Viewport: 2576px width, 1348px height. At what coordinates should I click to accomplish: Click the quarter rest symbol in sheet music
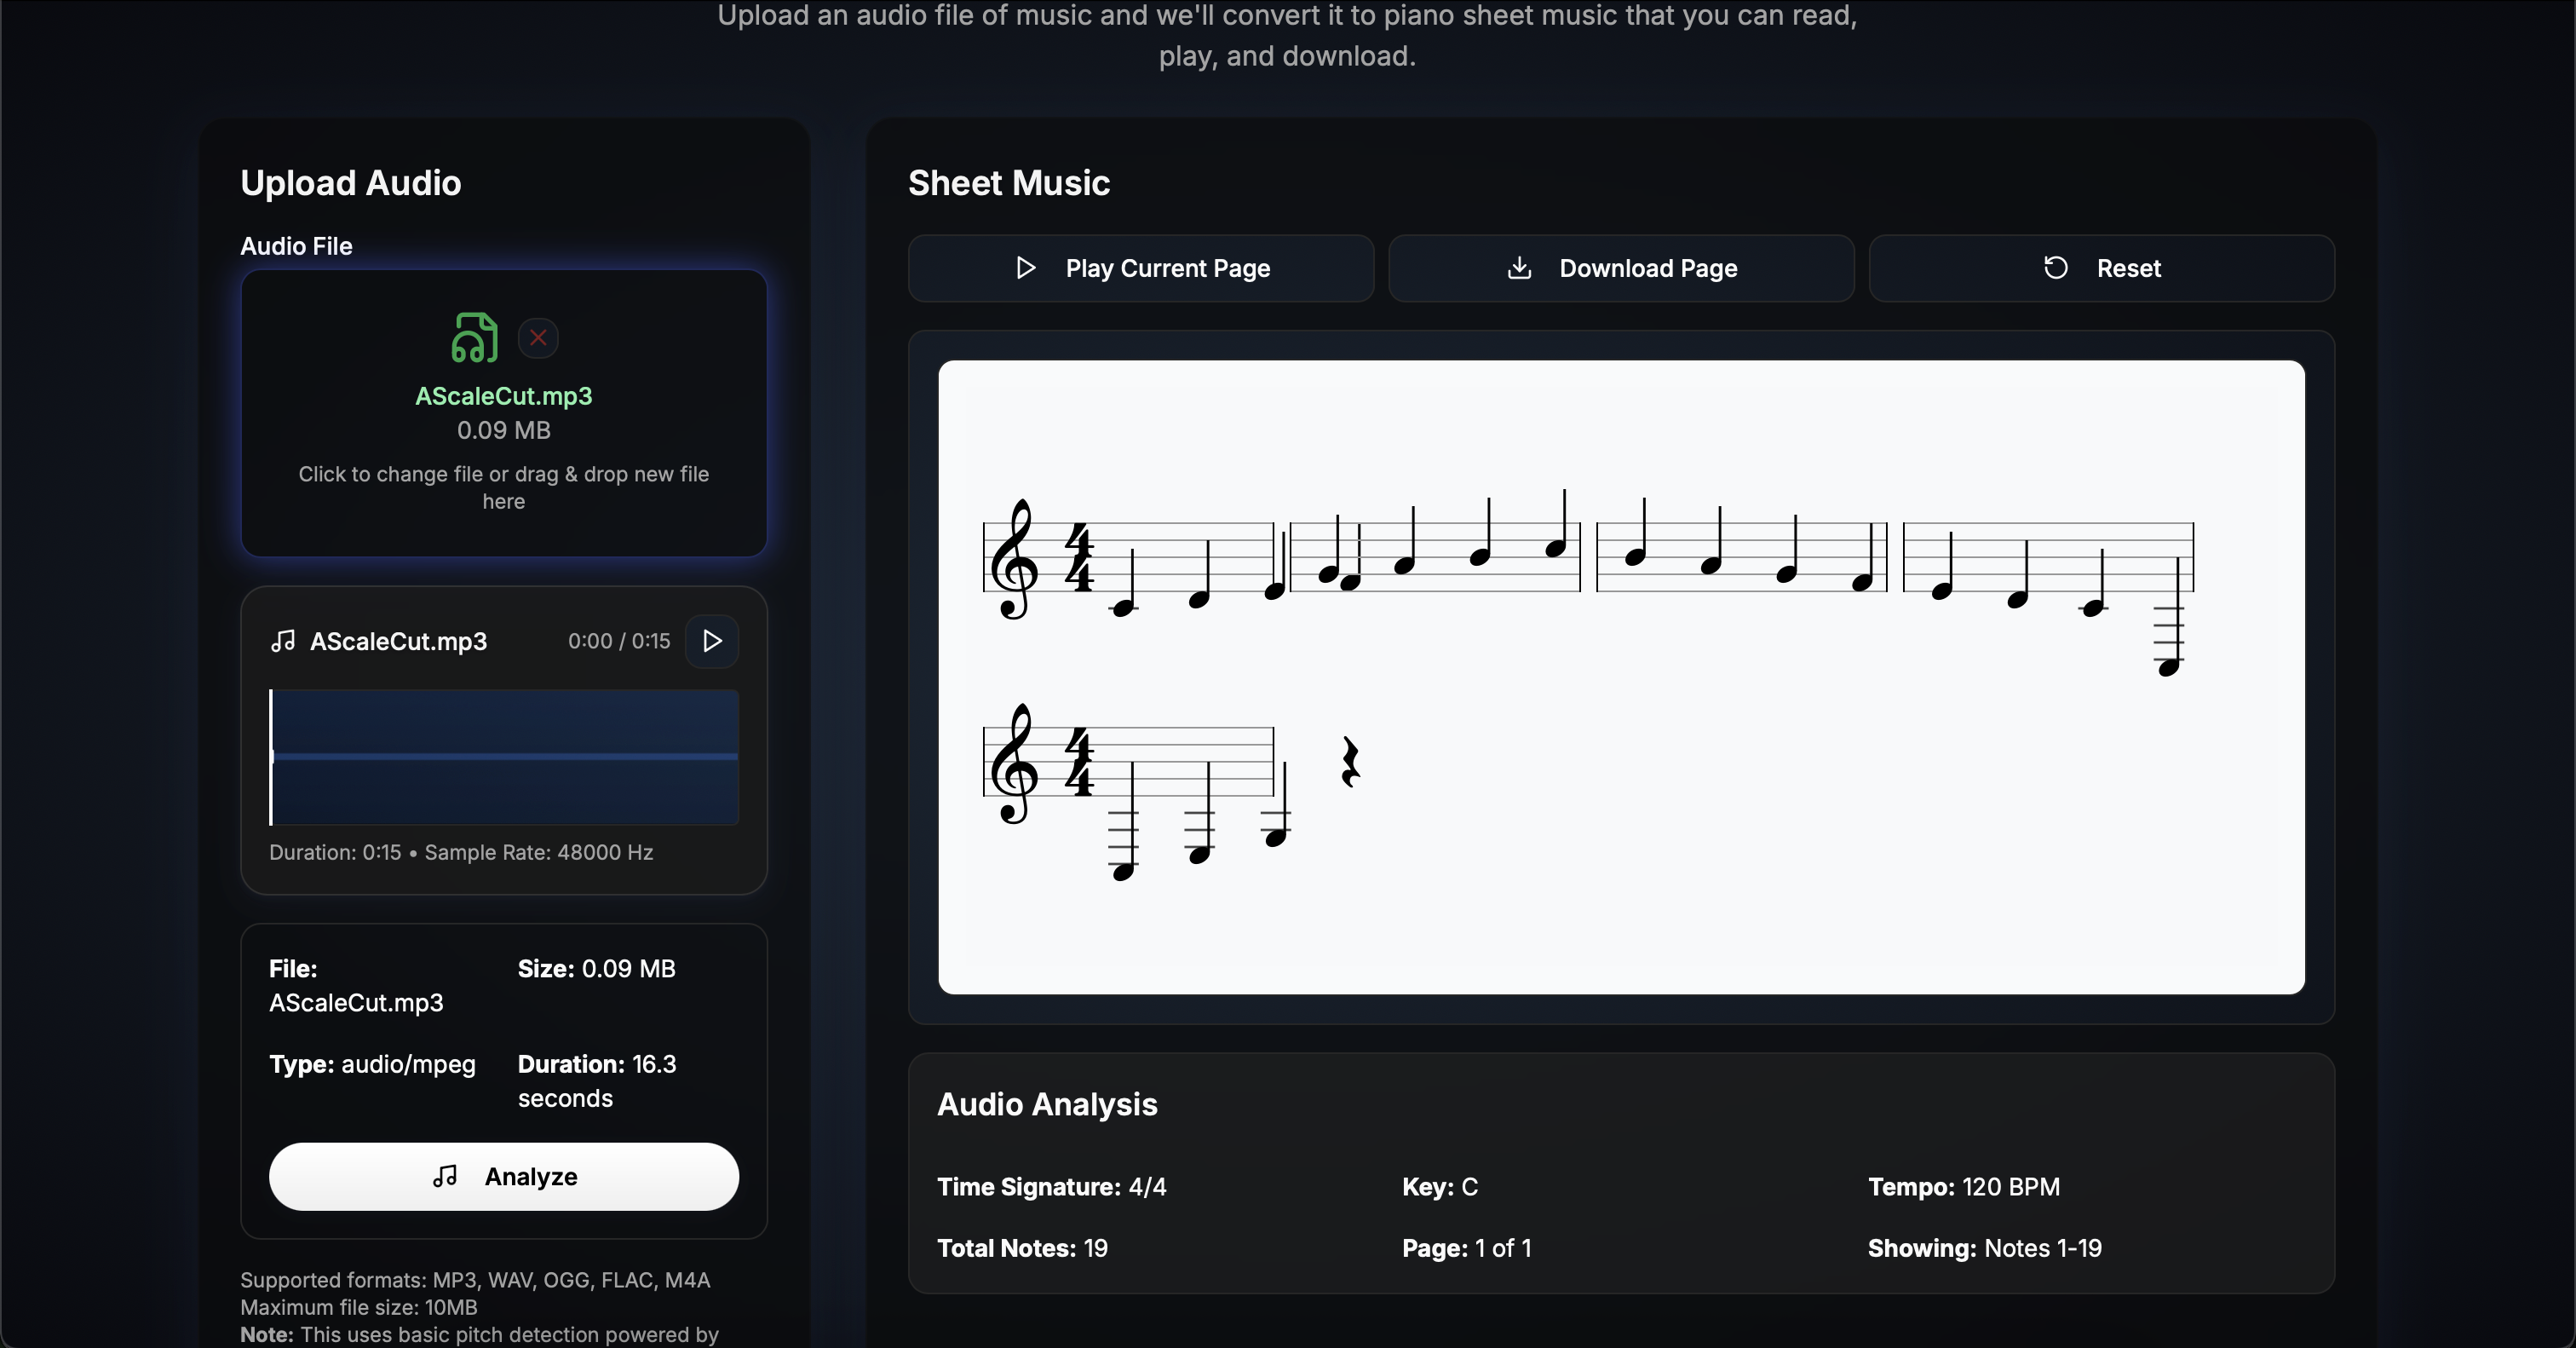tap(1350, 762)
